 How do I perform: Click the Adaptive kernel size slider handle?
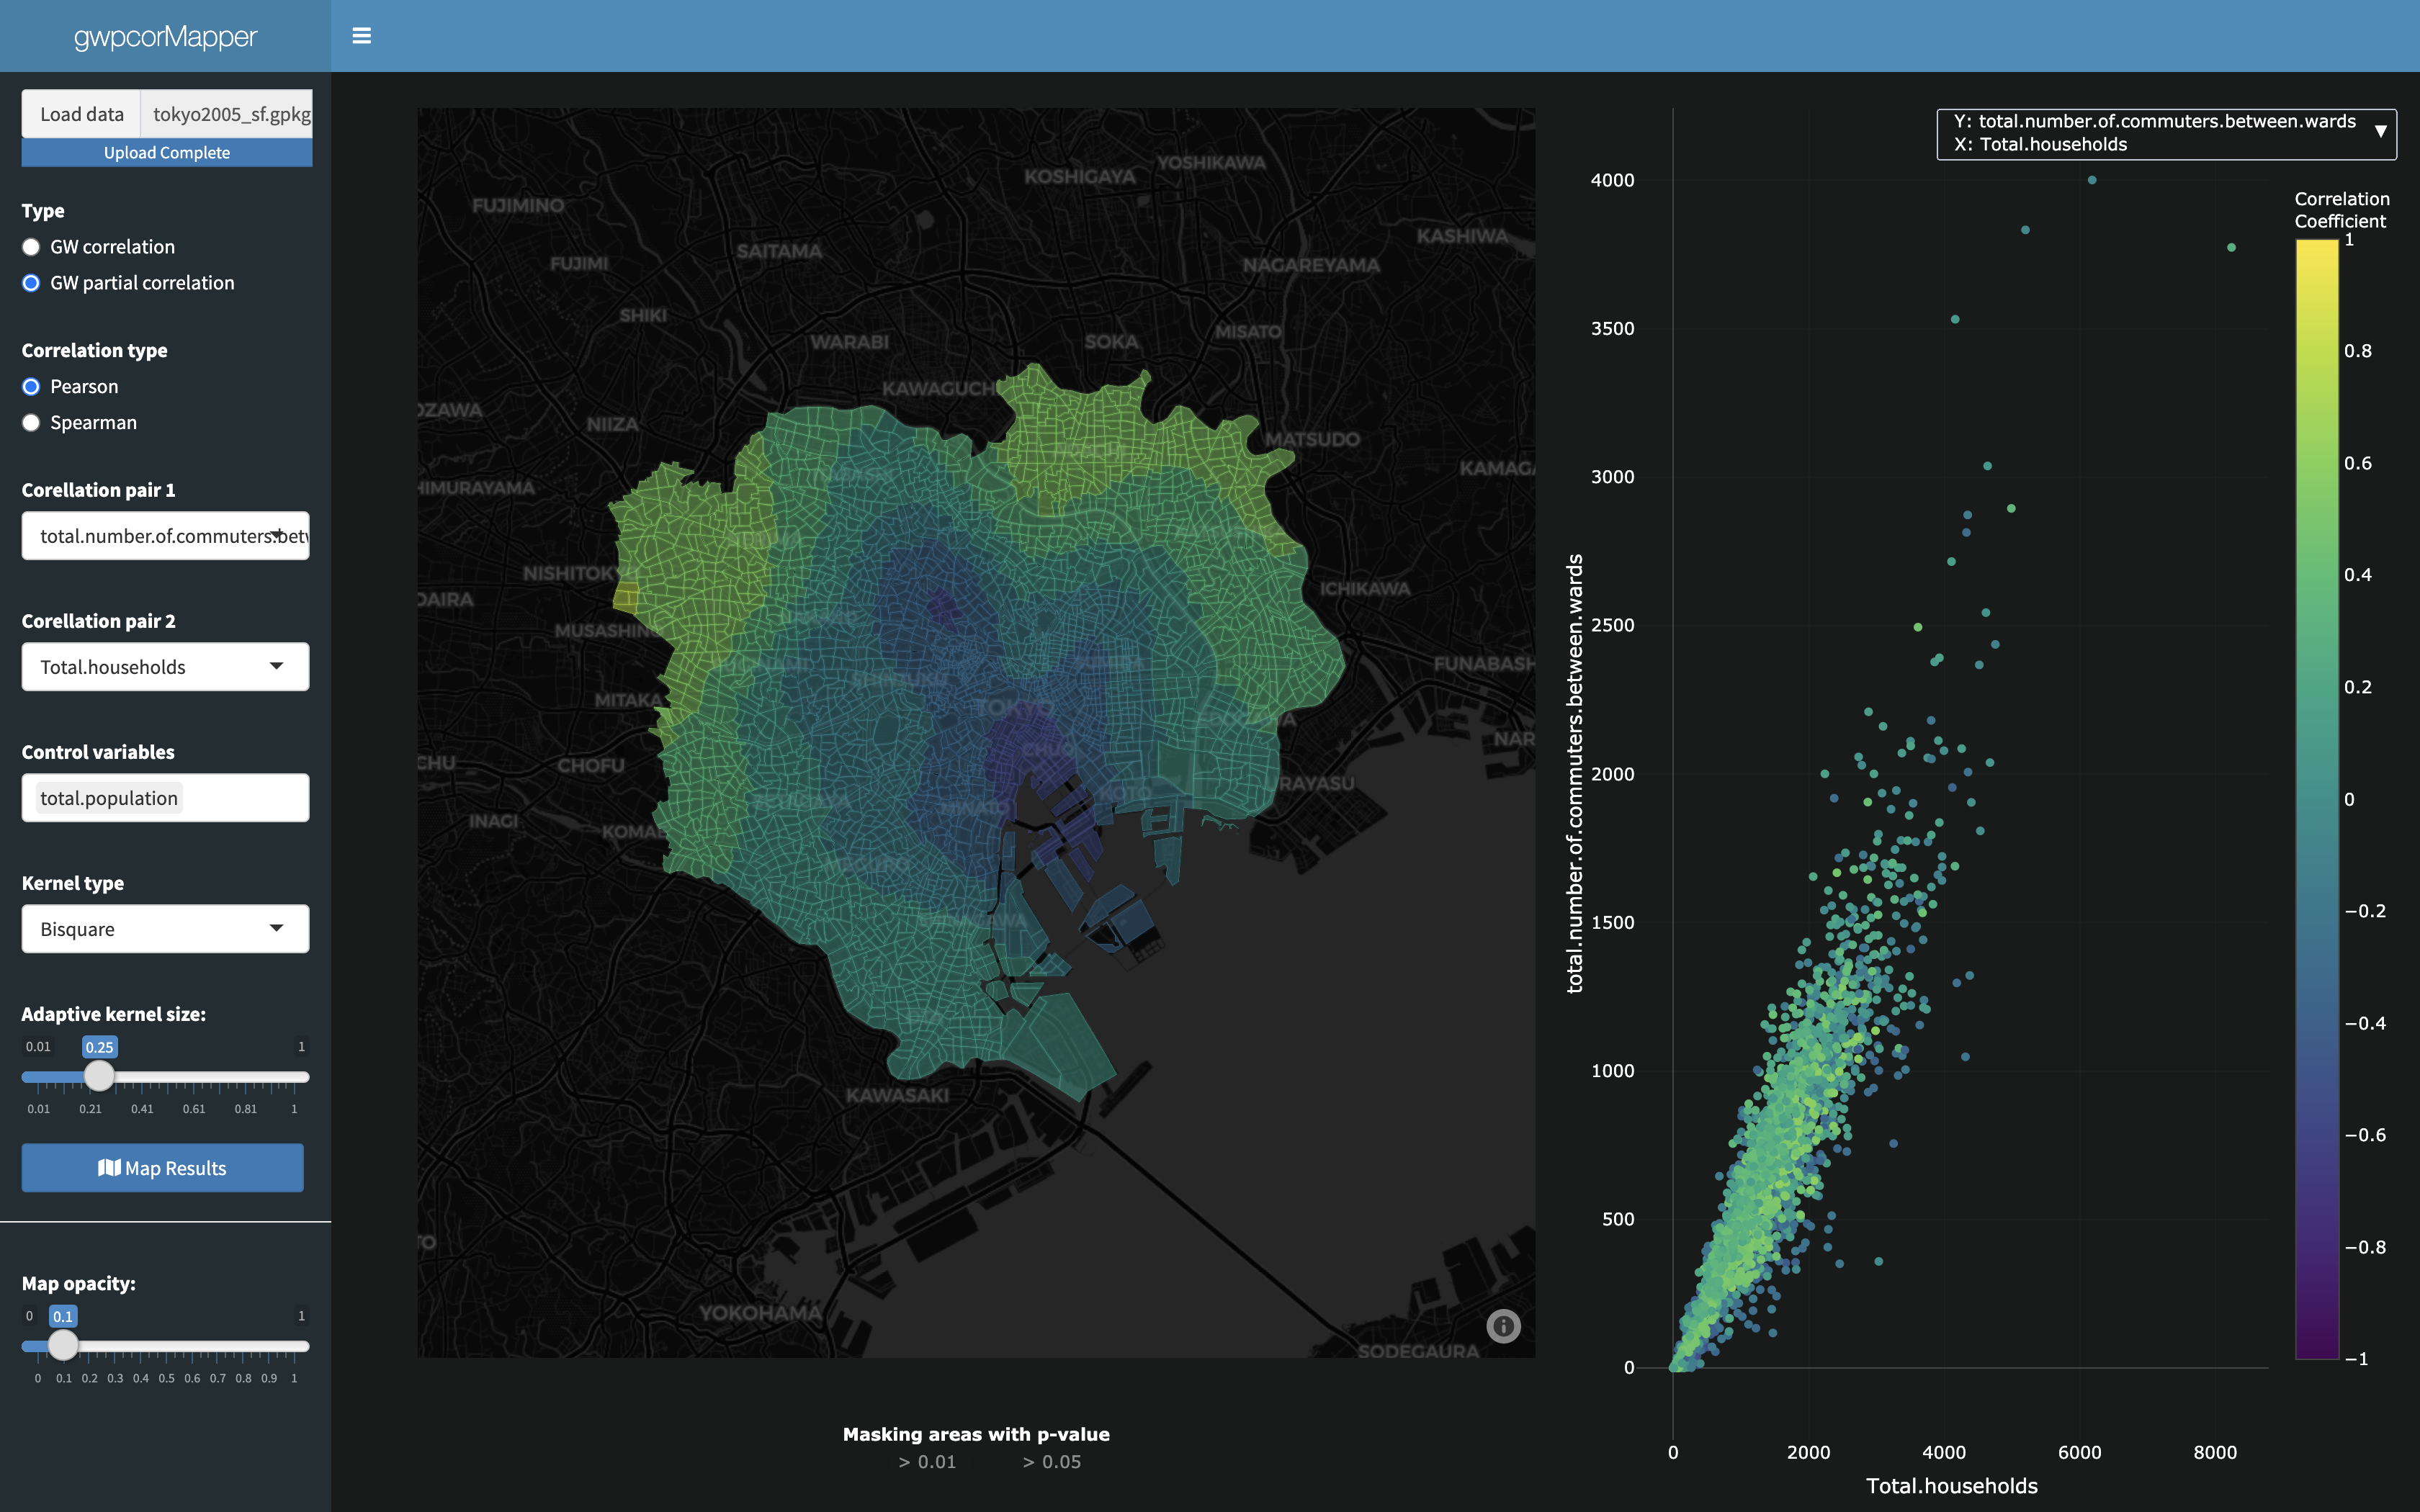[99, 1076]
